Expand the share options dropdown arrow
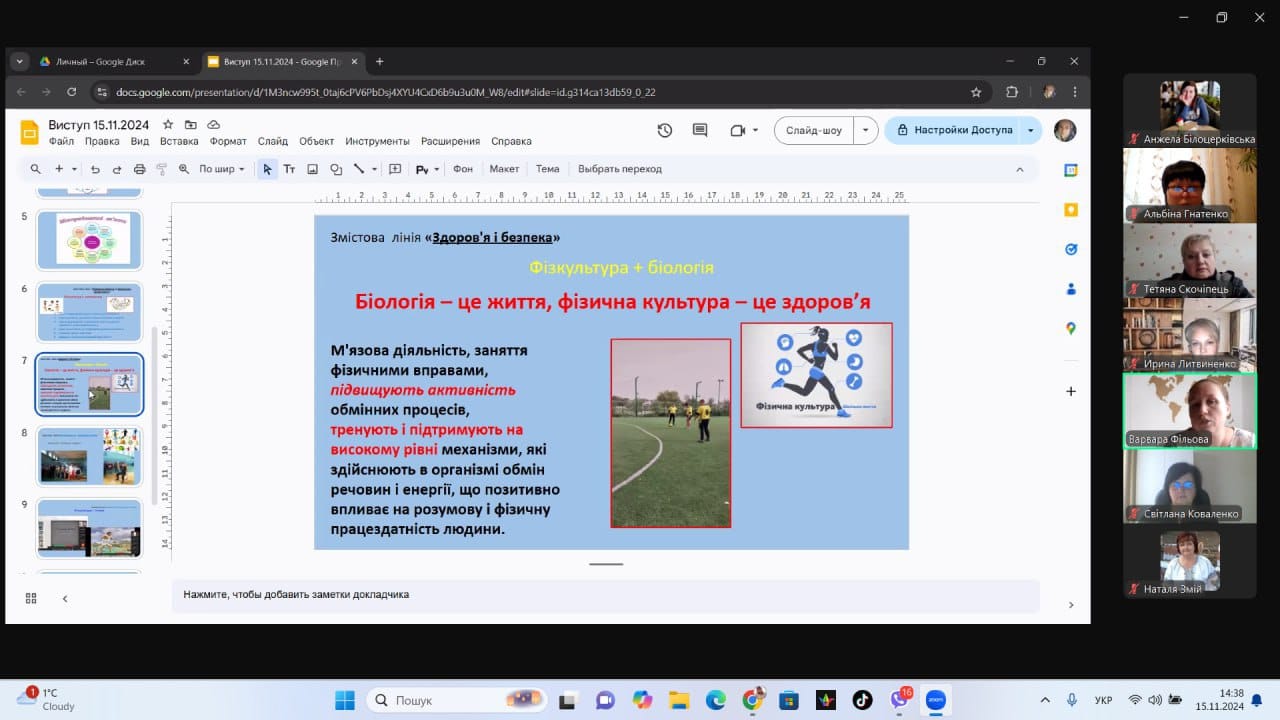This screenshot has width=1280, height=720. coord(1031,130)
